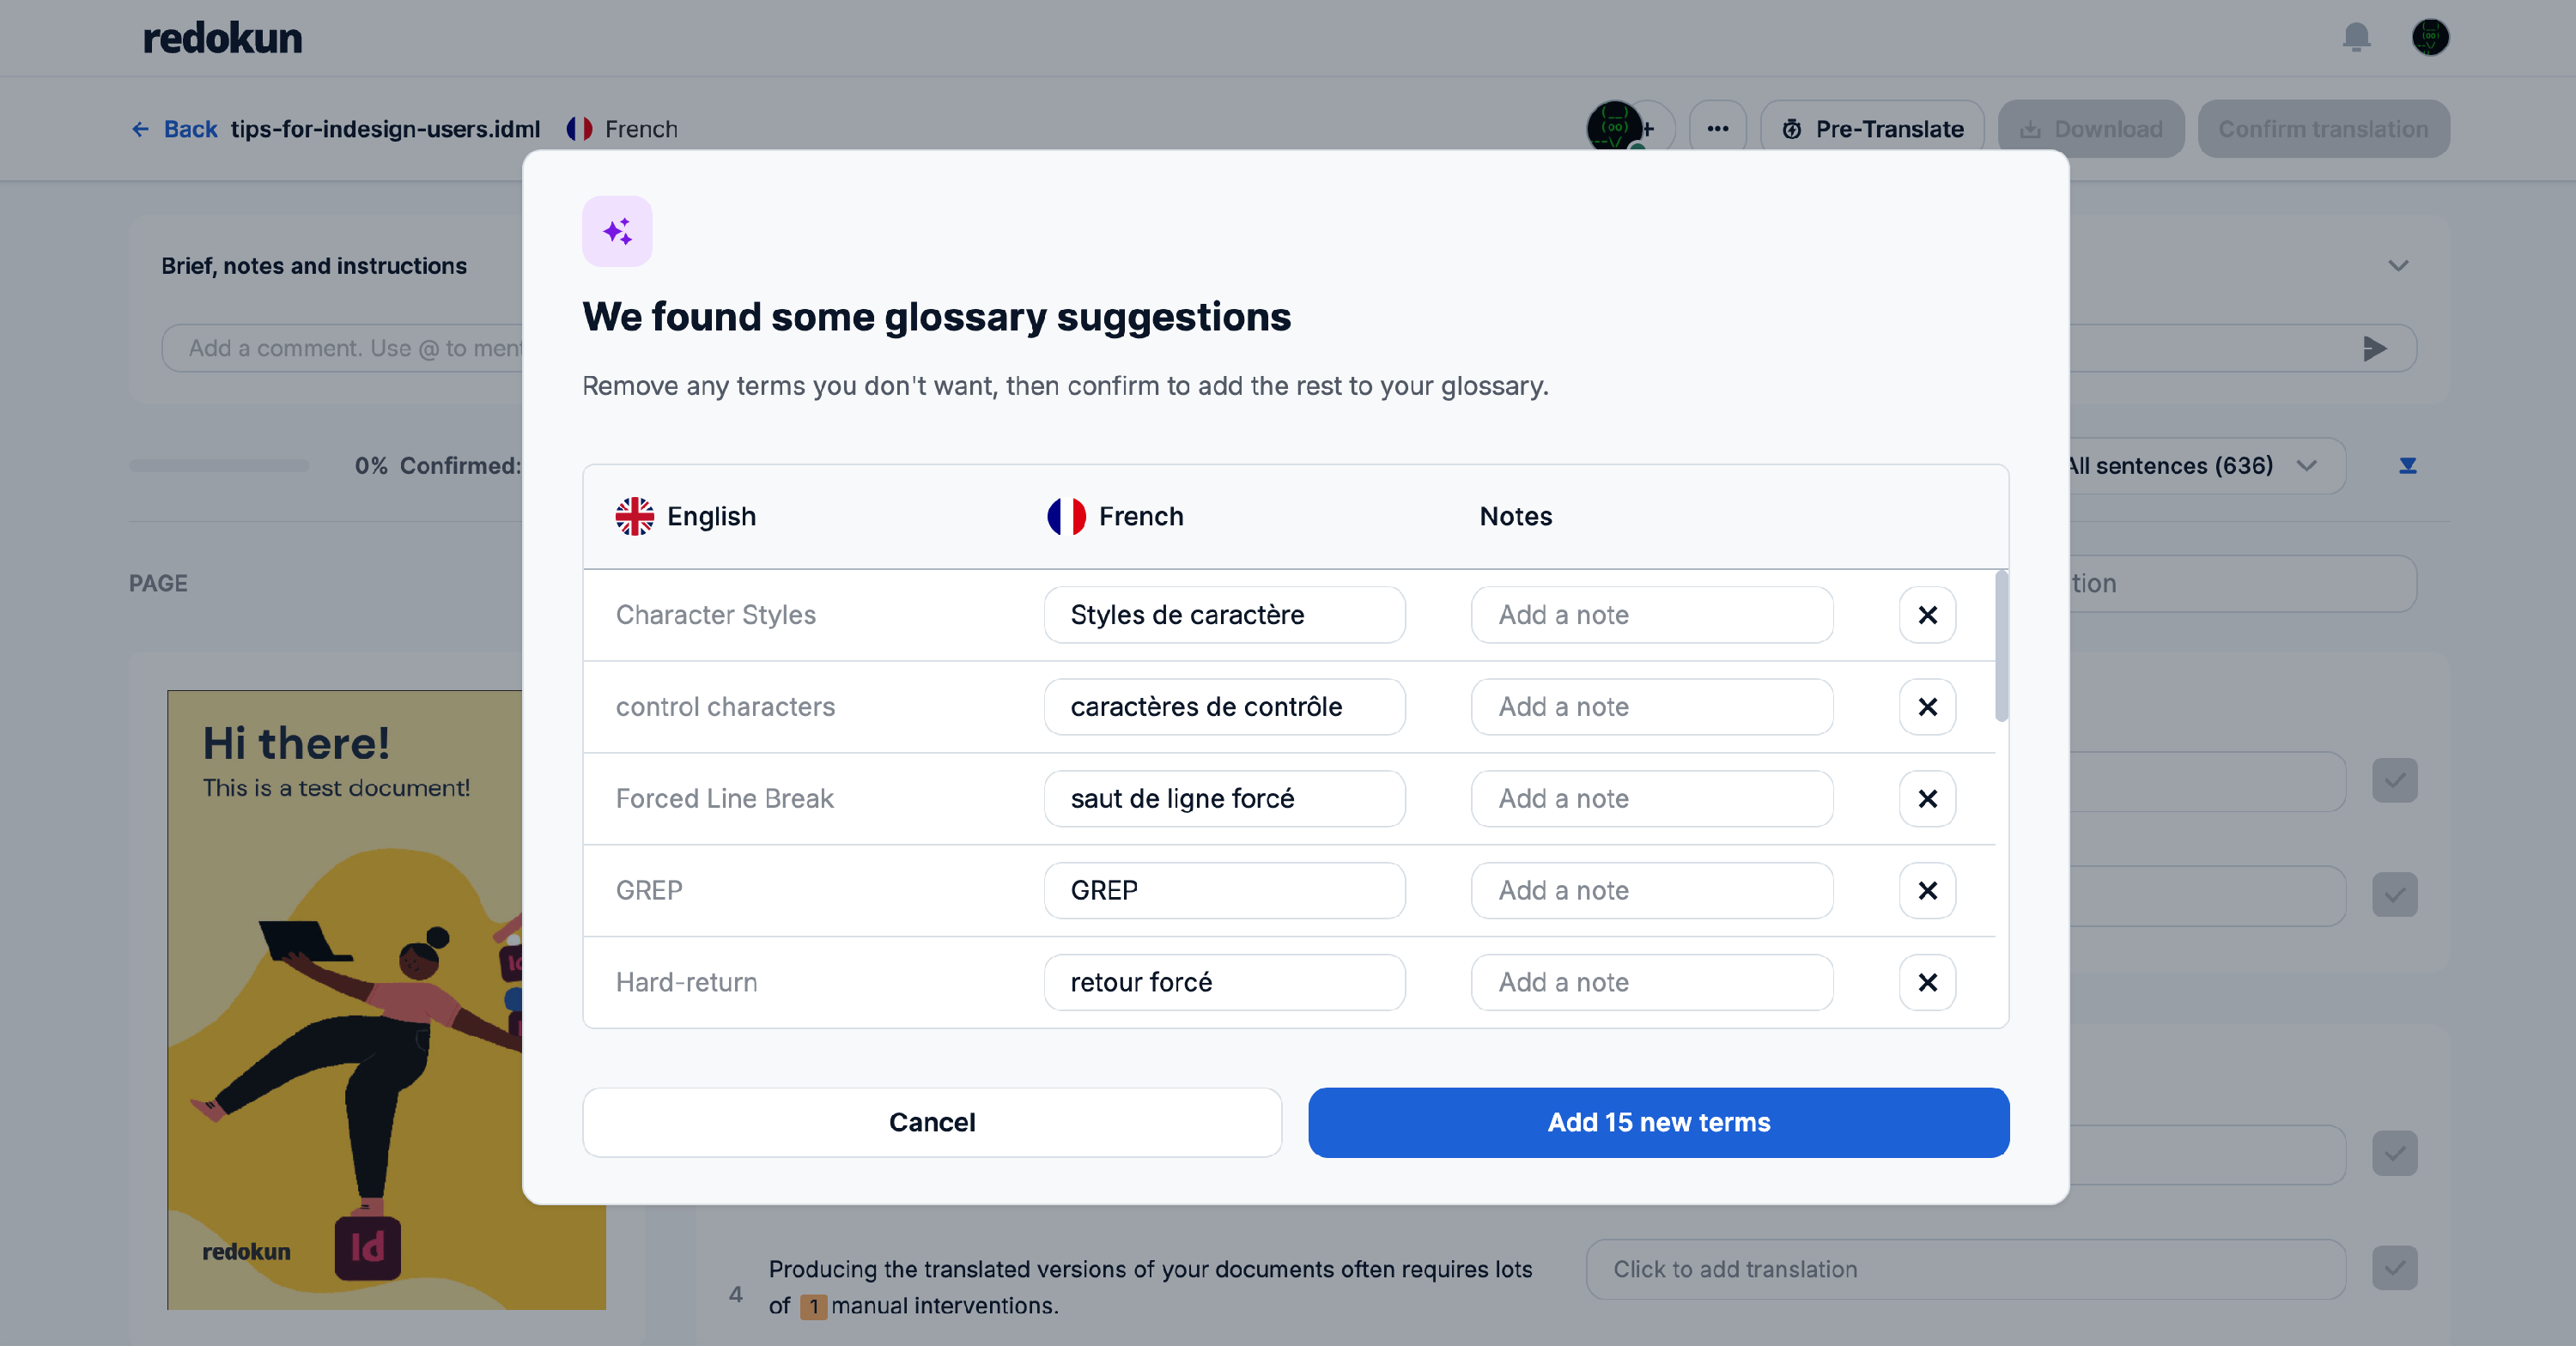Click the glossary list scrollbar

point(2000,646)
